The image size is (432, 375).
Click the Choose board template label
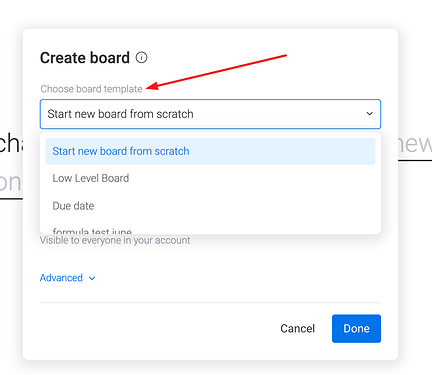[91, 89]
